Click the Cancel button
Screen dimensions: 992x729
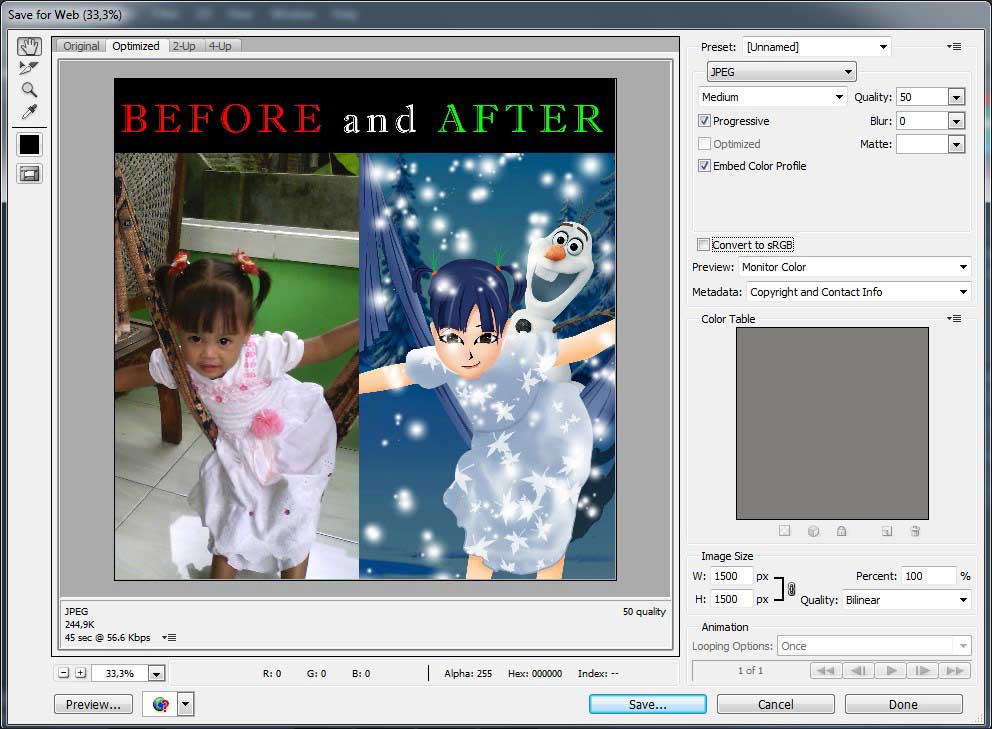(x=775, y=704)
